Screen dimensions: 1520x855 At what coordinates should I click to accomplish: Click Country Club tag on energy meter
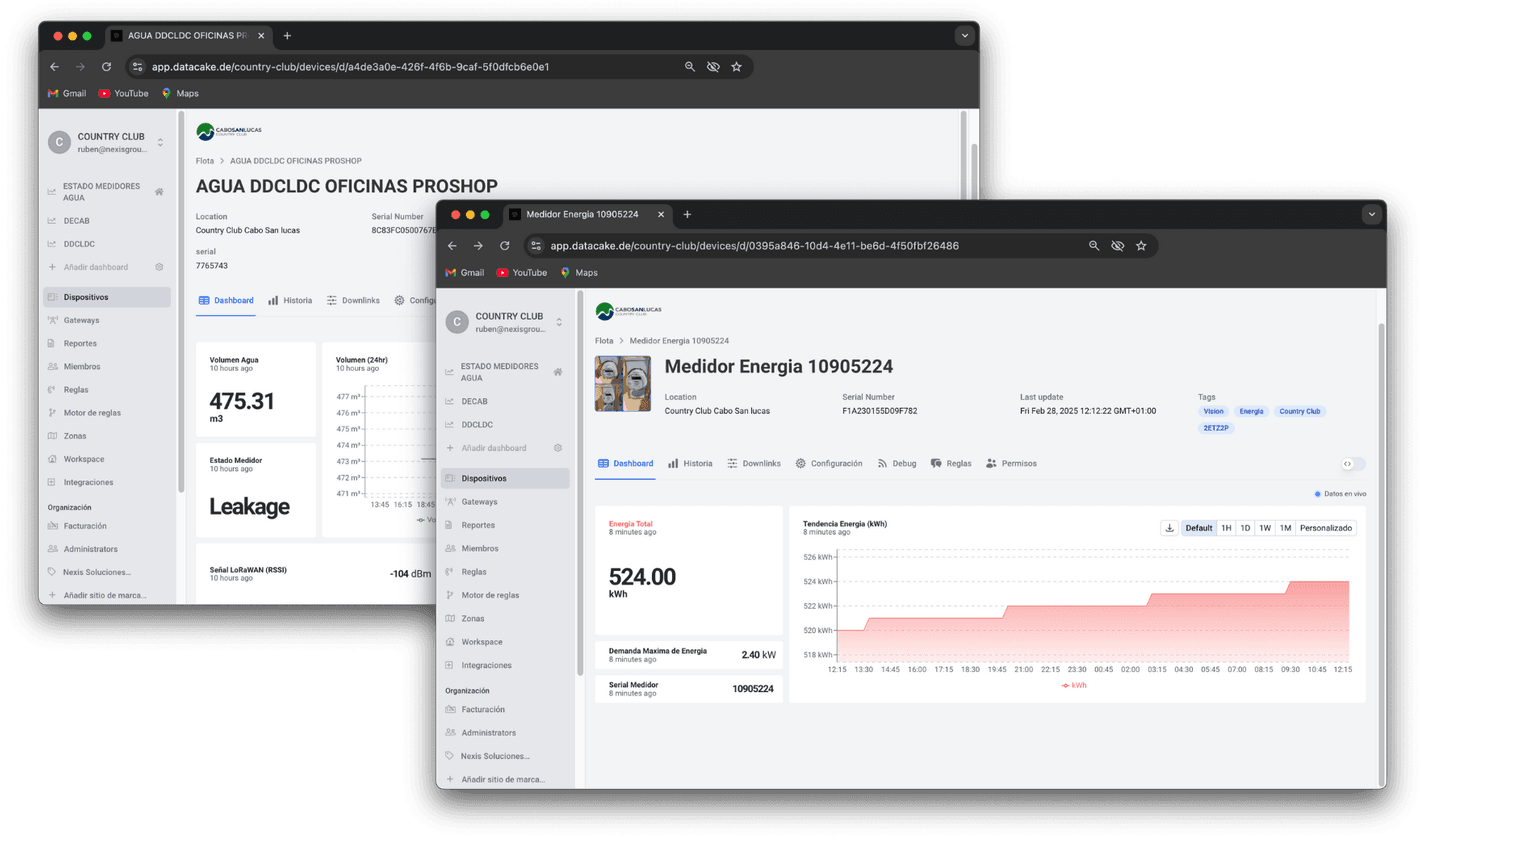1299,411
